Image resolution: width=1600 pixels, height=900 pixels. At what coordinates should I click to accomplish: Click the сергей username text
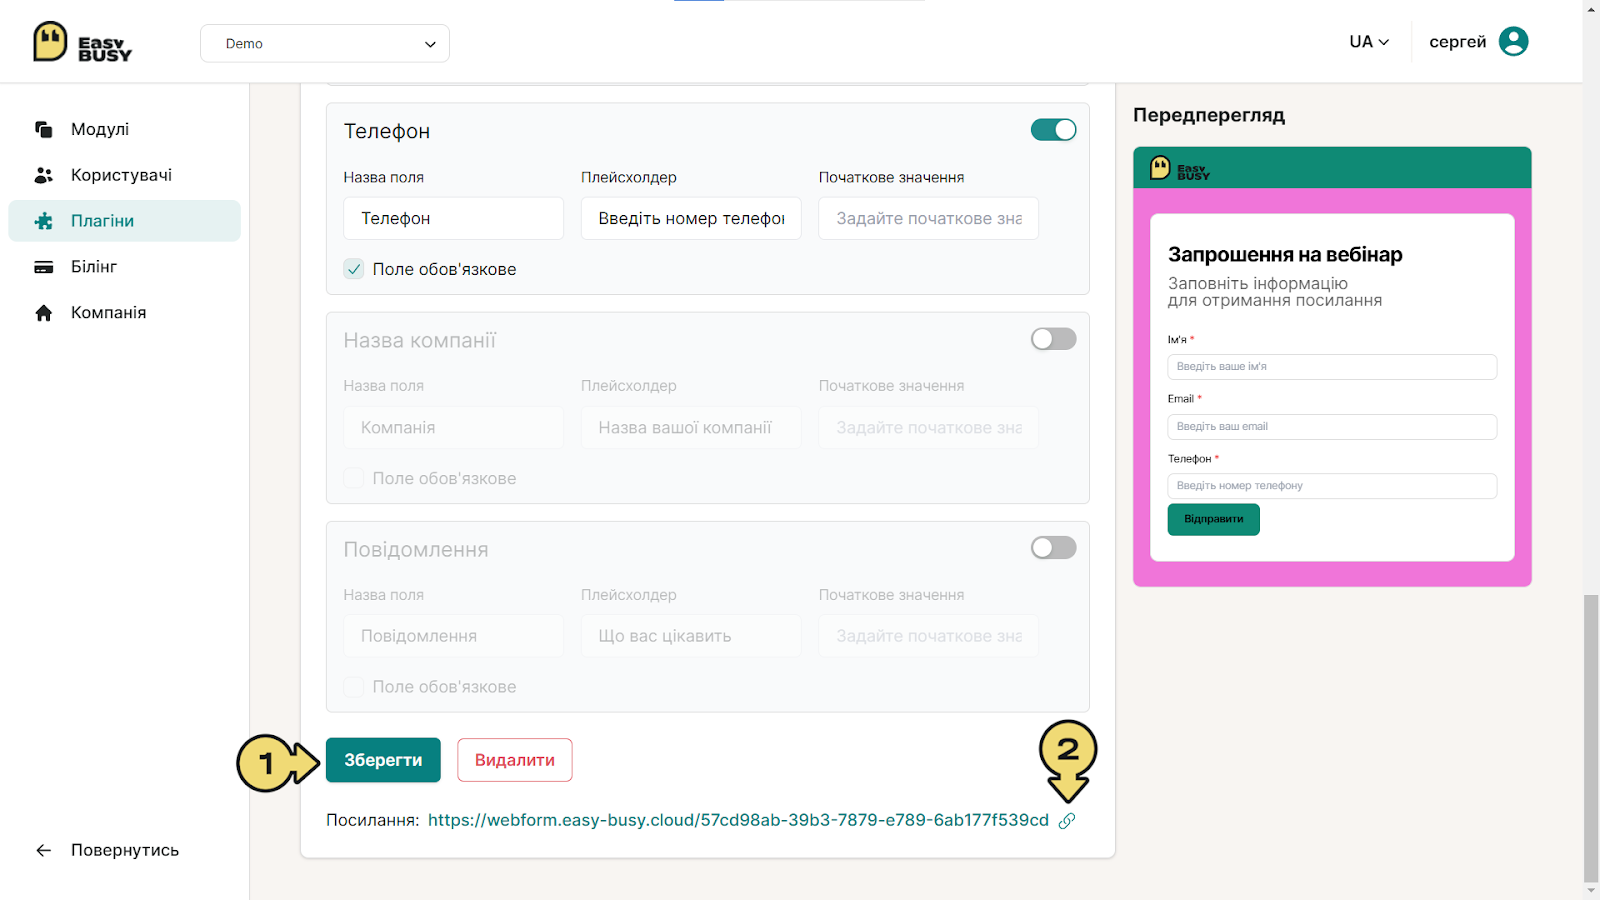click(x=1457, y=42)
